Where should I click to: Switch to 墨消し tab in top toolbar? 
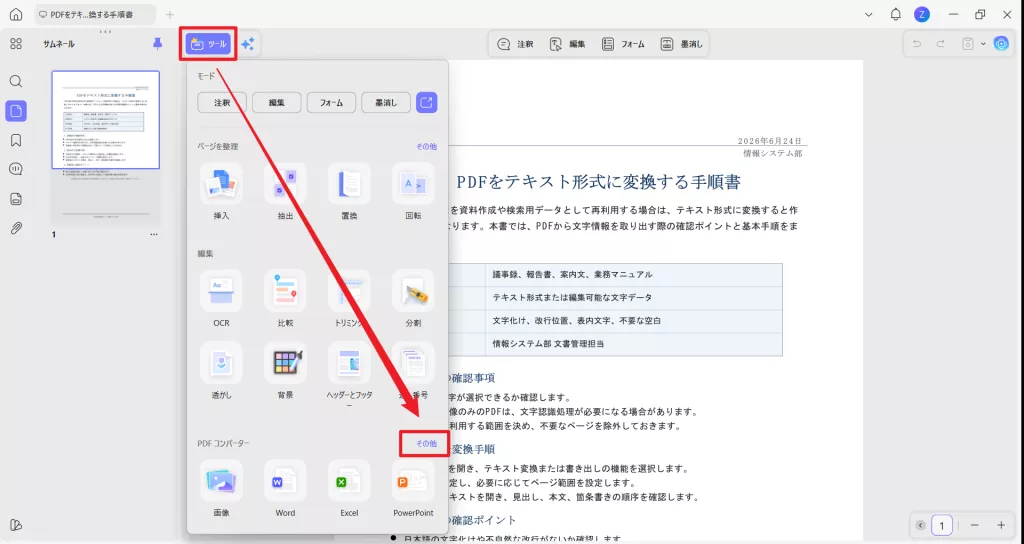click(x=682, y=44)
